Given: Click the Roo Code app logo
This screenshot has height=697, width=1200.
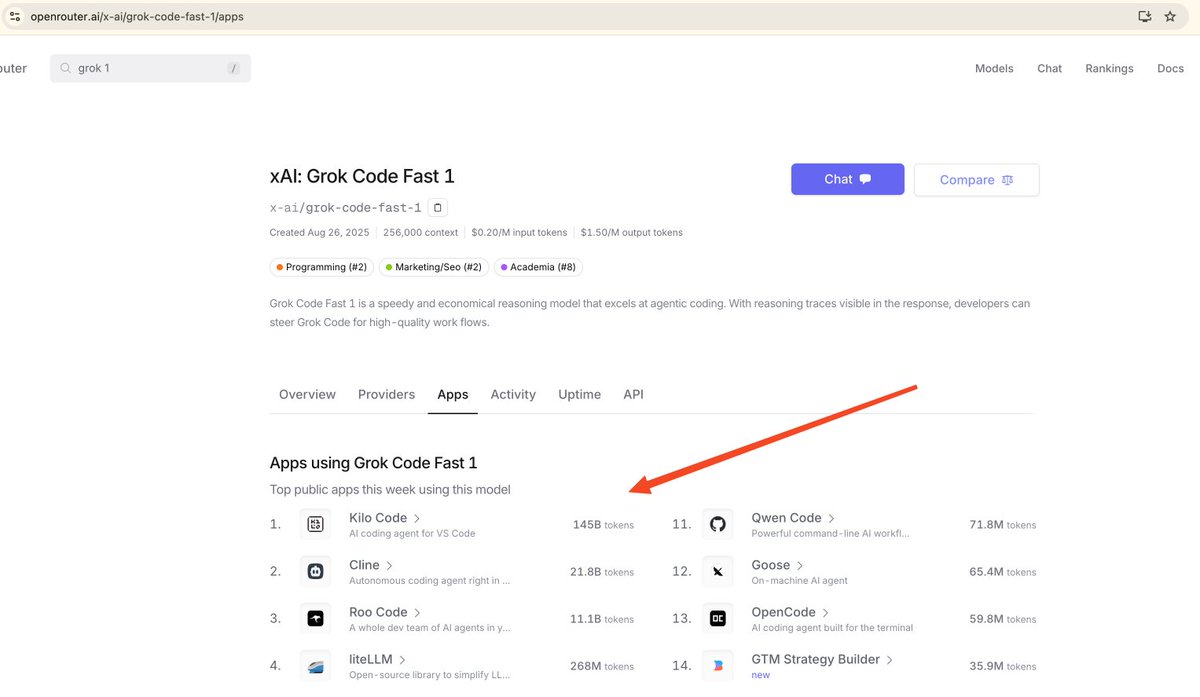Looking at the screenshot, I should tap(315, 618).
